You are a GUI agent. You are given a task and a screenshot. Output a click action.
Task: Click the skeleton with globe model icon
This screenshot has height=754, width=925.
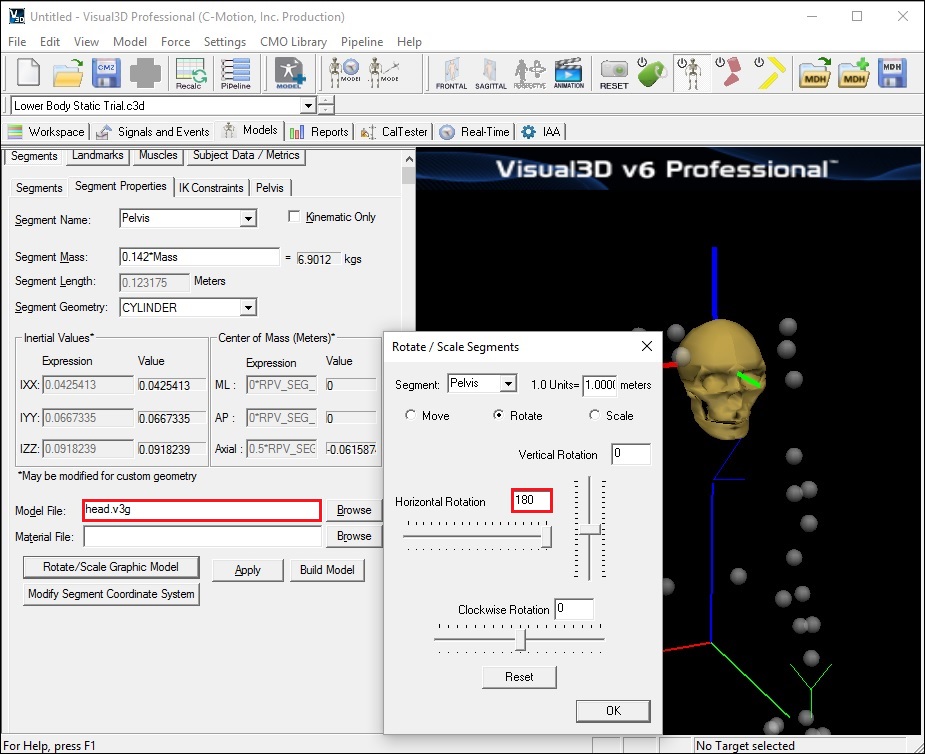[x=345, y=73]
